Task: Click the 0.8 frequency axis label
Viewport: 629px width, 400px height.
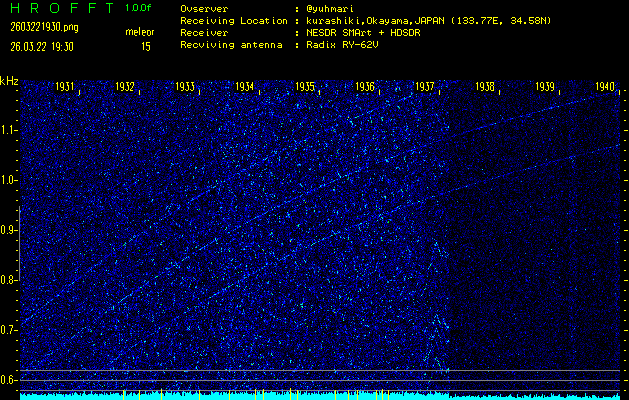Action: (x=8, y=280)
